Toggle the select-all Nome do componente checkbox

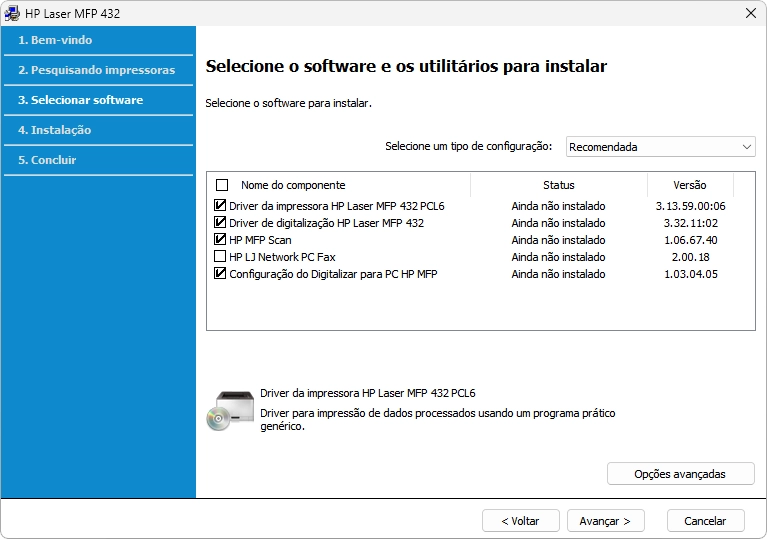222,185
